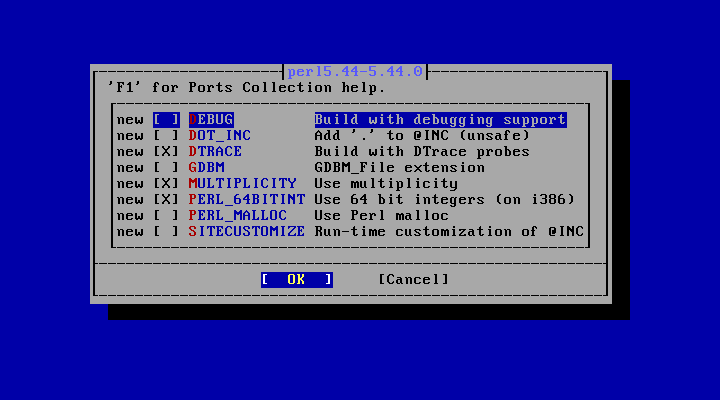
Task: Click 'Run-time customization of @INC' description
Action: (x=449, y=232)
